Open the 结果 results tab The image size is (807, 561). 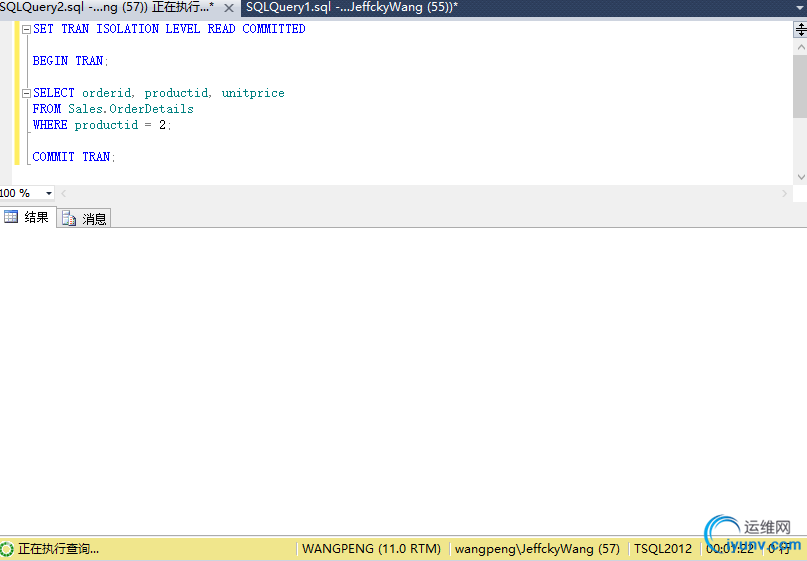(28, 217)
